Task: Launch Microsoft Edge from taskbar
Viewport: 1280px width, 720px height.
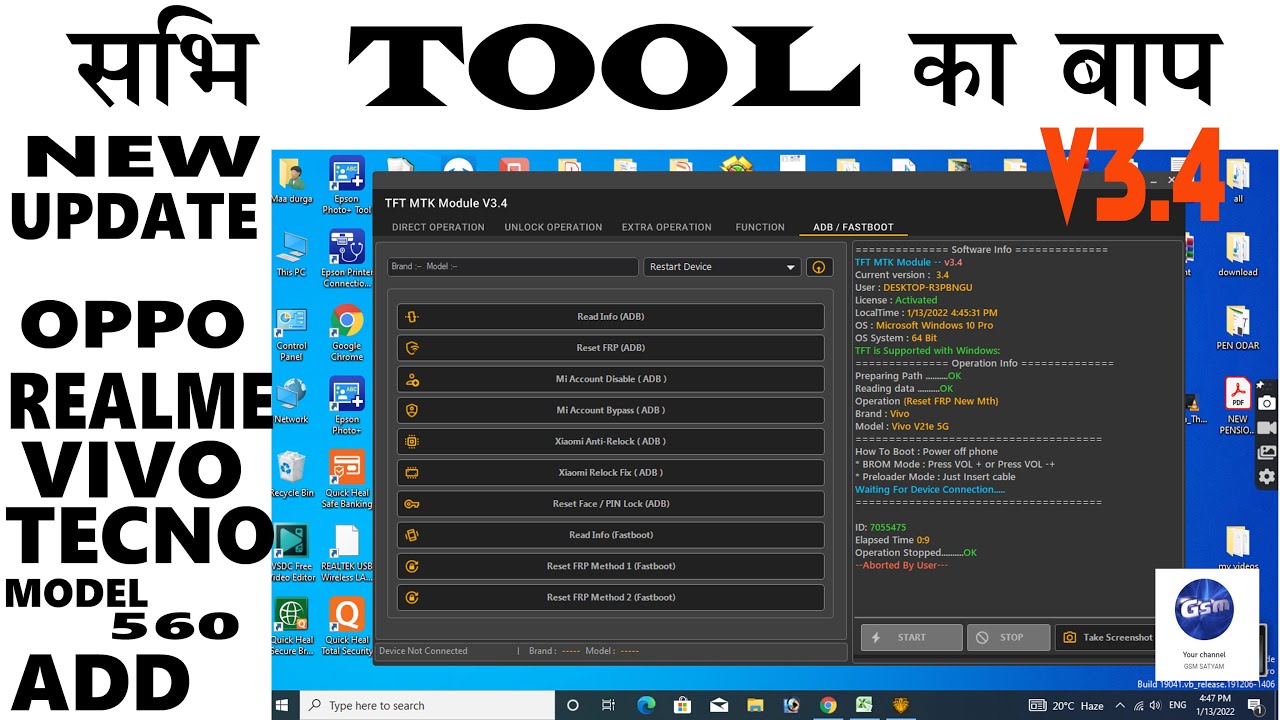Action: coord(646,705)
